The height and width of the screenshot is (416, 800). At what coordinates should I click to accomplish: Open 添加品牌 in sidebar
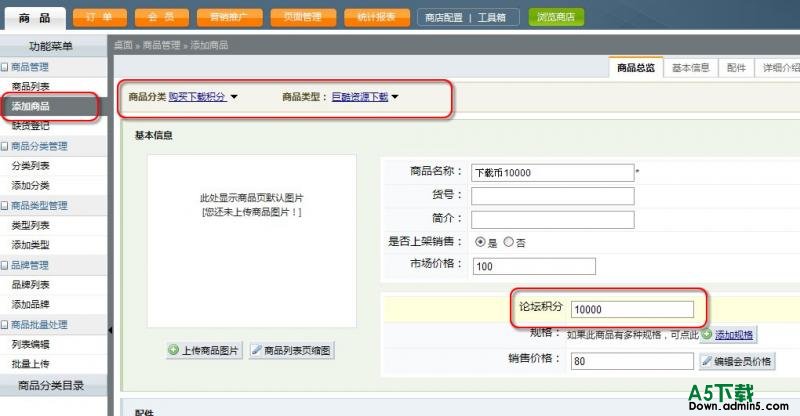coord(31,305)
